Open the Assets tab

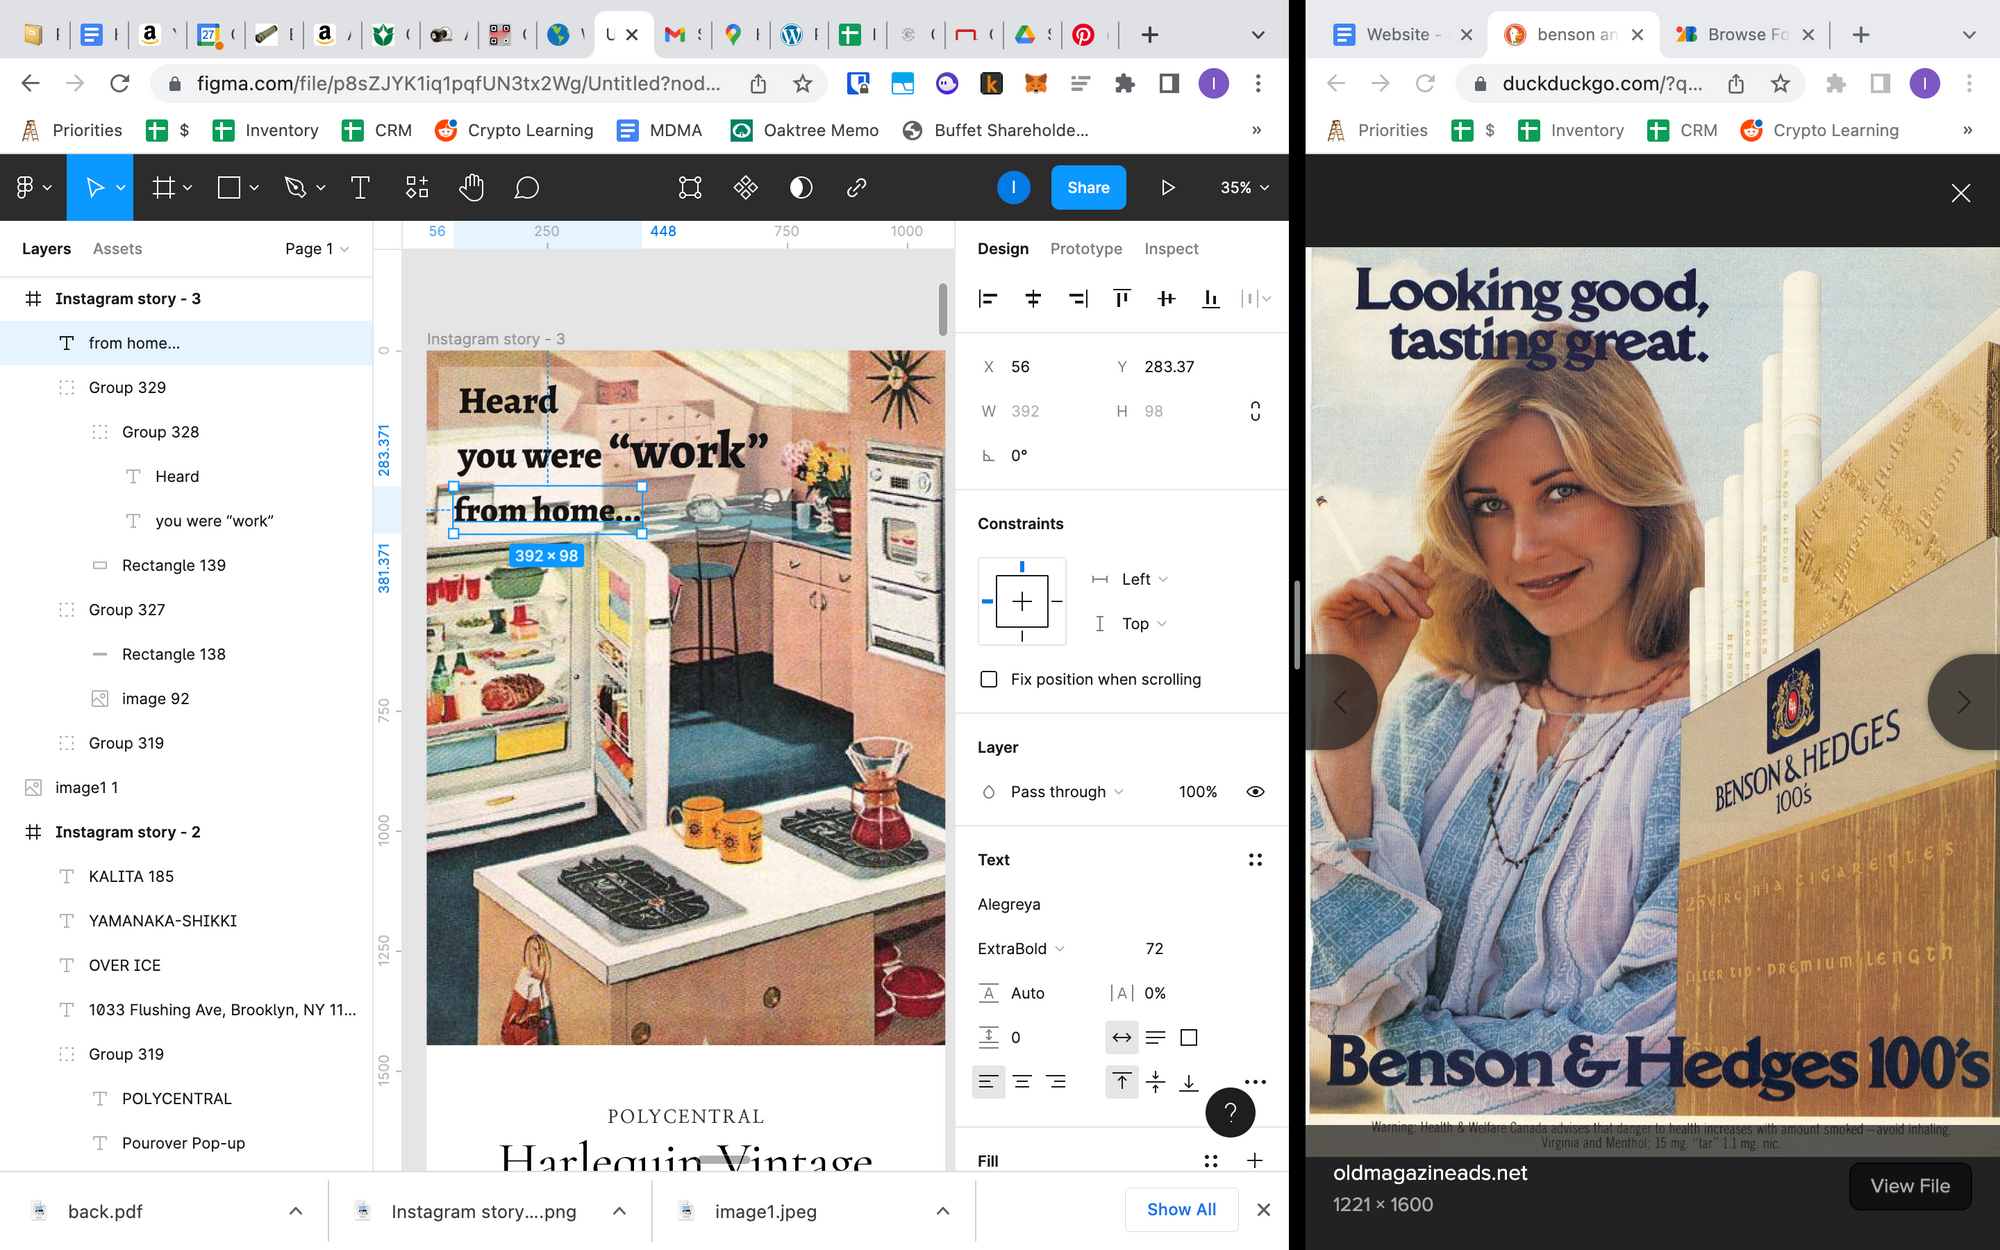117,248
